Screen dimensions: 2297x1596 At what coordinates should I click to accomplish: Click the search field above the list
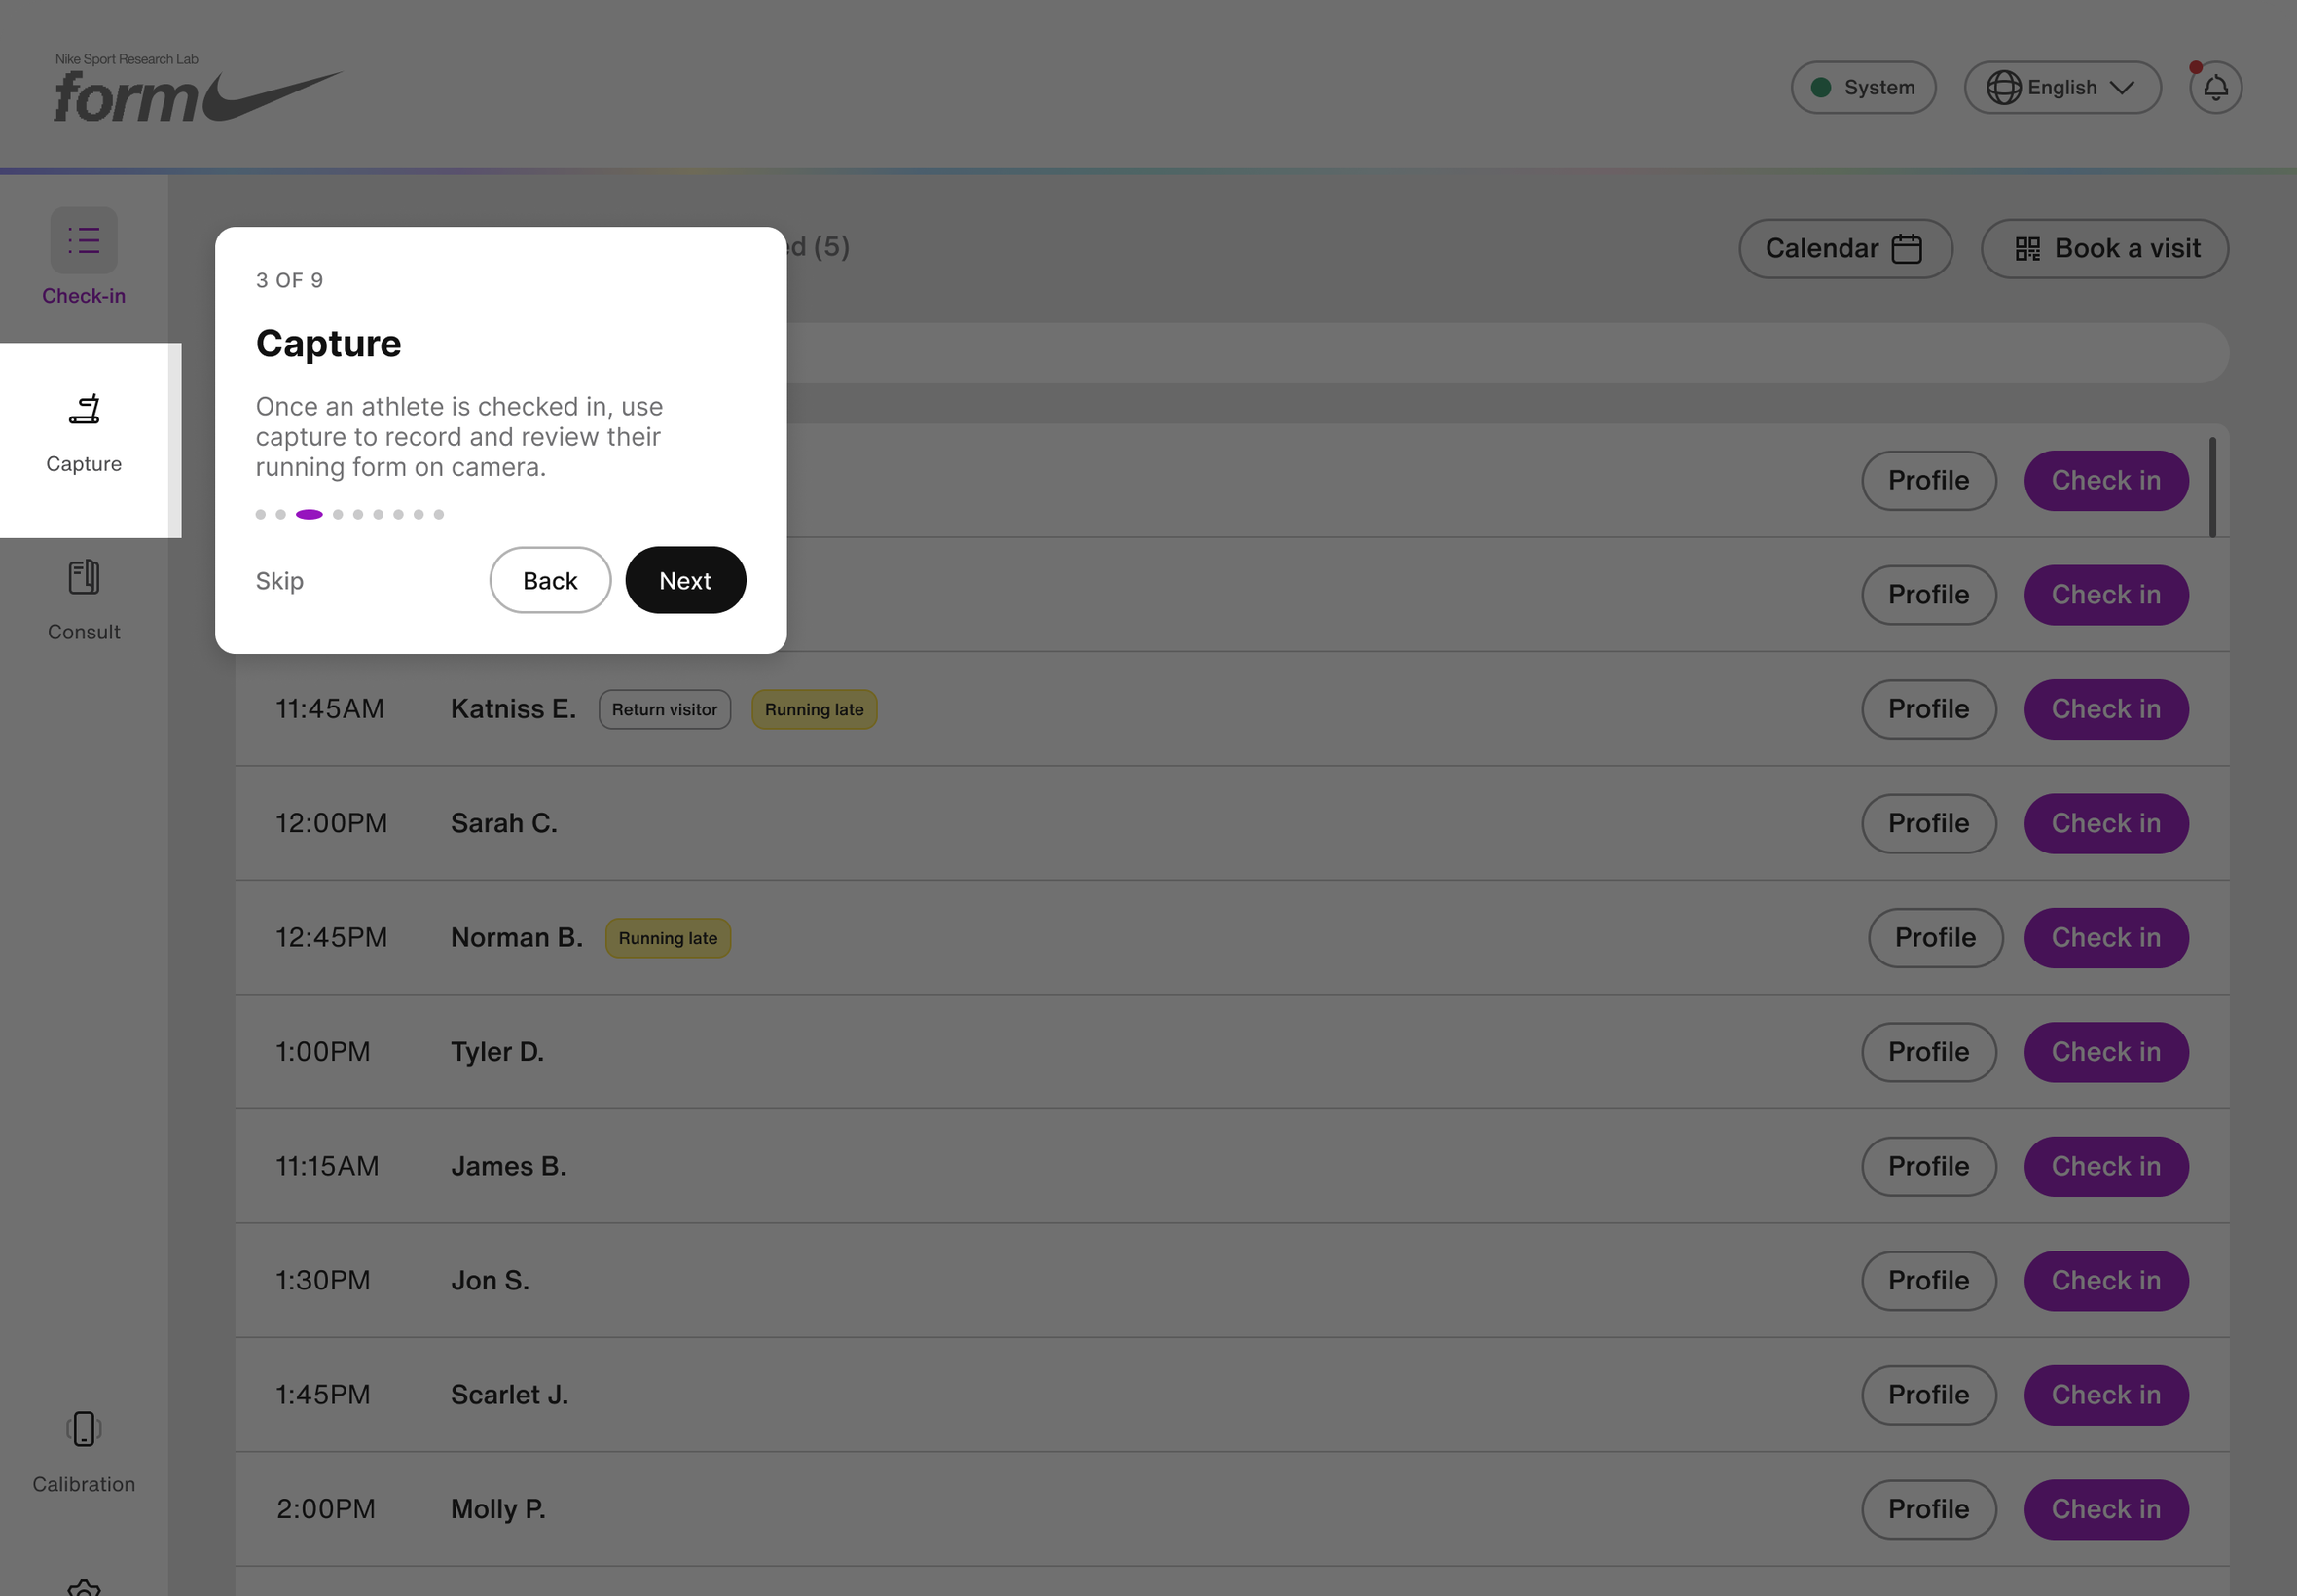1507,353
